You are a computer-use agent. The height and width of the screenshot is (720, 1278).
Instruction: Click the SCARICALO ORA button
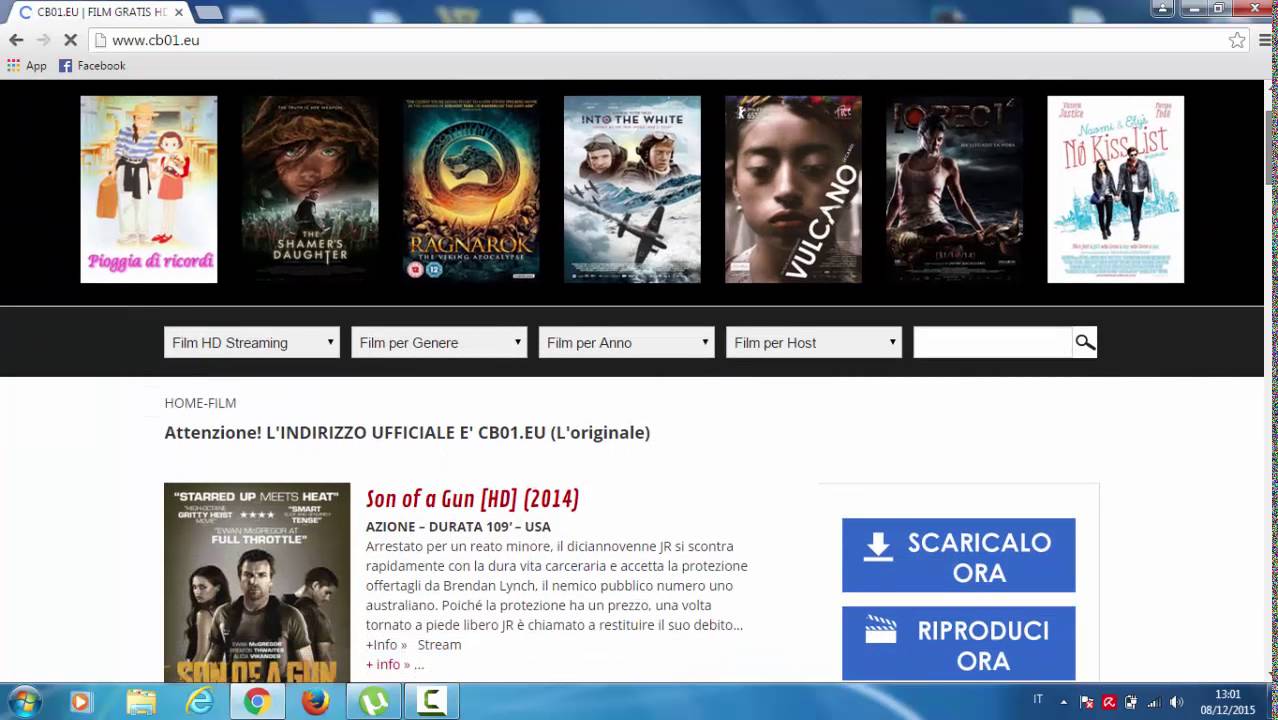coord(958,555)
